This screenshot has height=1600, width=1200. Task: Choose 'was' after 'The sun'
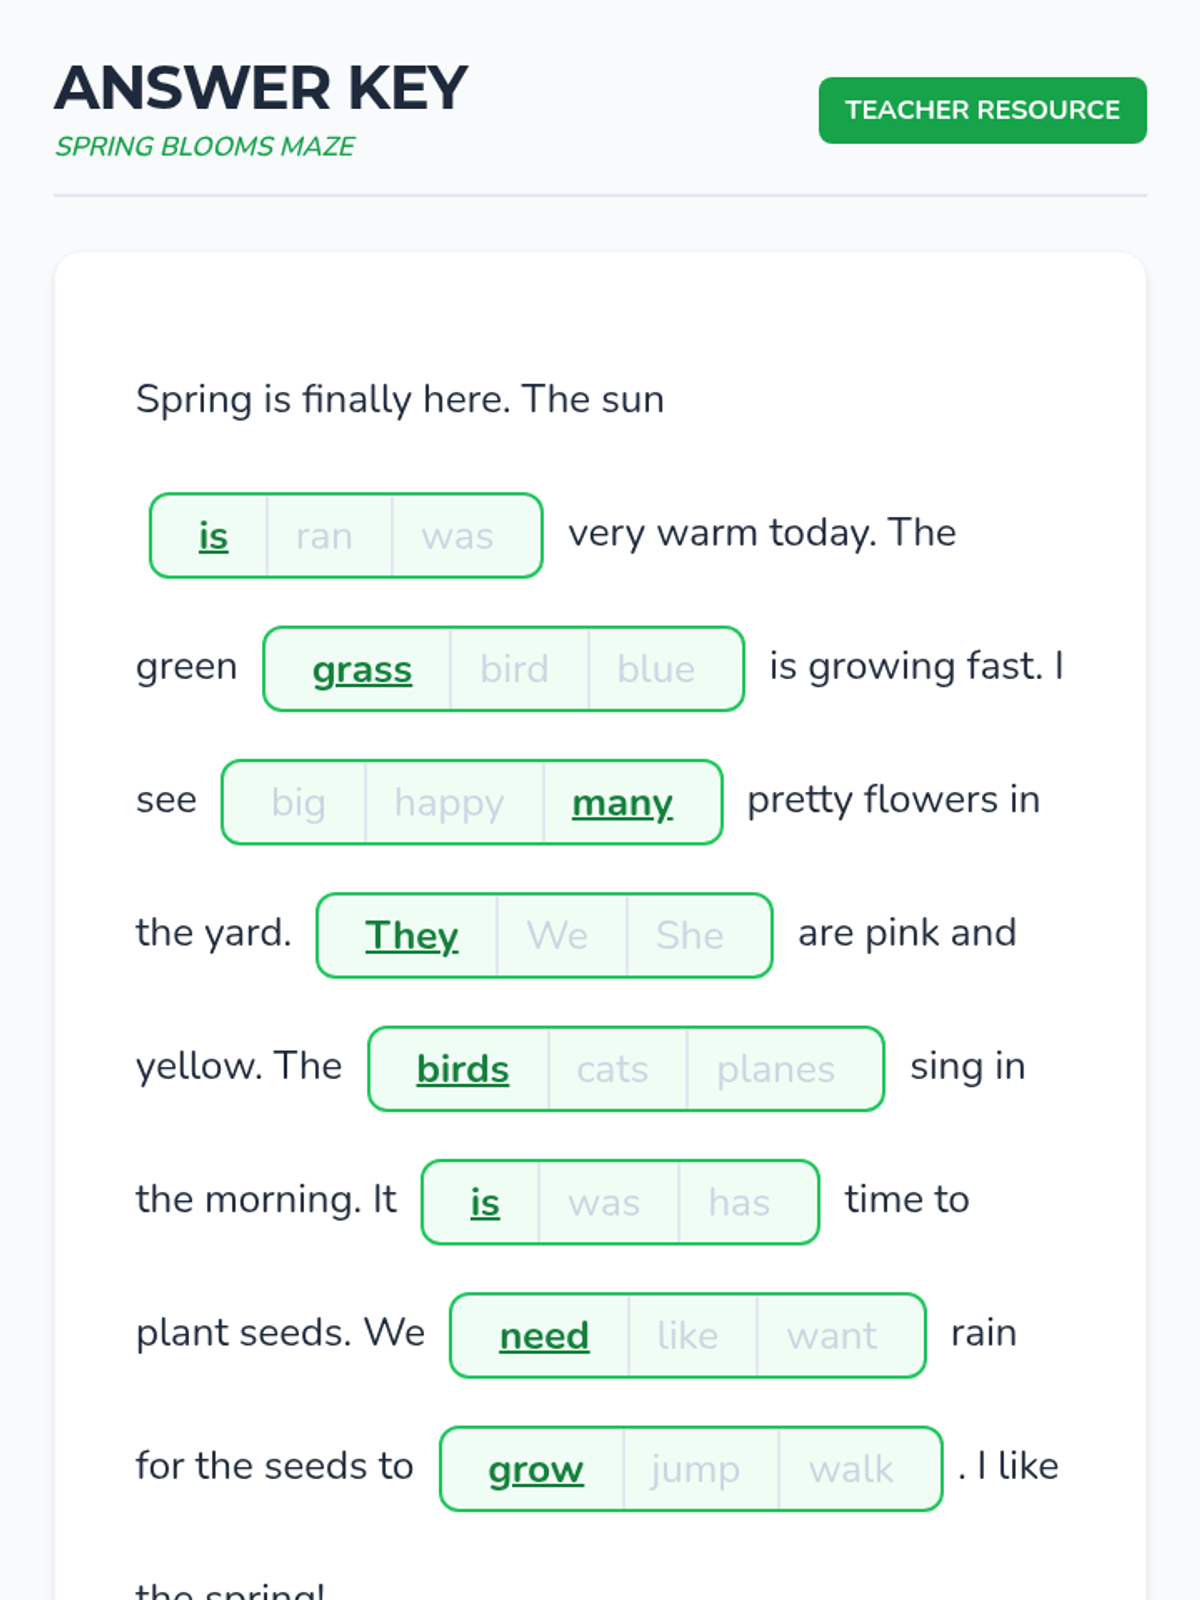click(x=457, y=536)
